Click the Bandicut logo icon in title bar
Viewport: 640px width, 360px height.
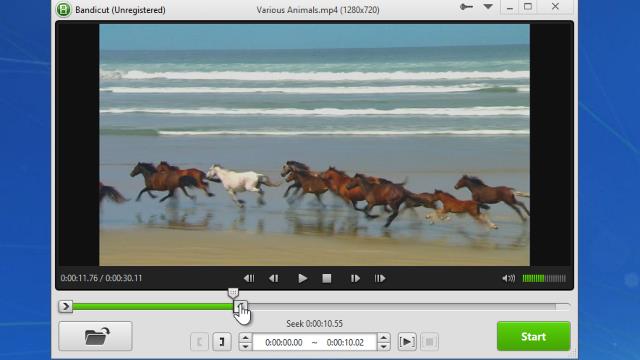[64, 9]
